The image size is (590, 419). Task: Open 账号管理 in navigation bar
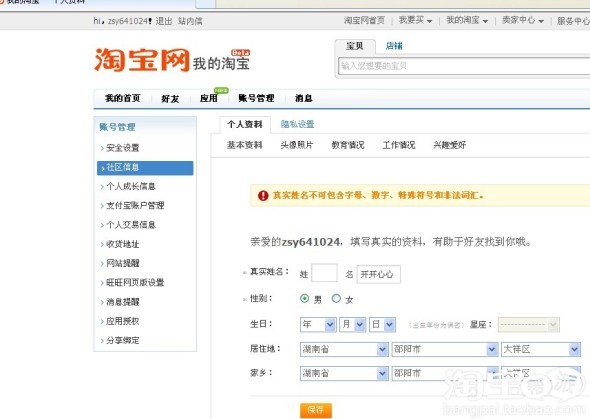click(x=256, y=99)
